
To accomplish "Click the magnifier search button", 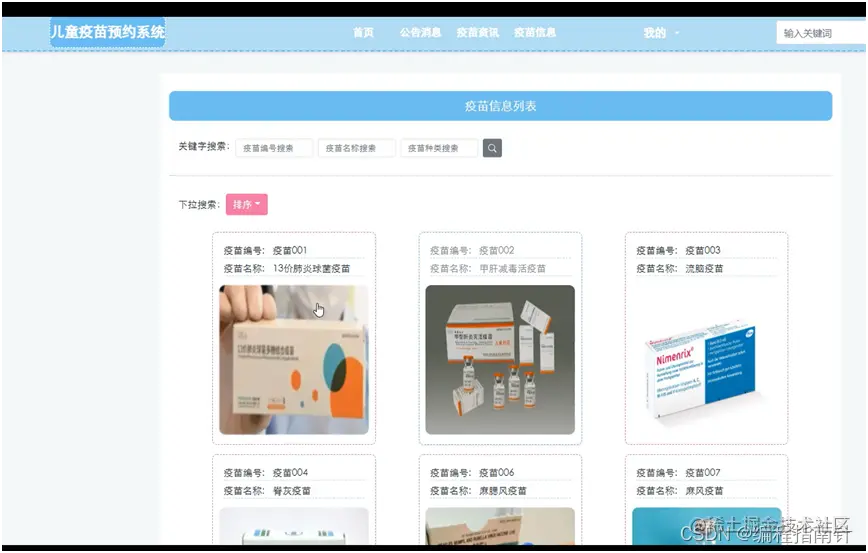I will 492,148.
